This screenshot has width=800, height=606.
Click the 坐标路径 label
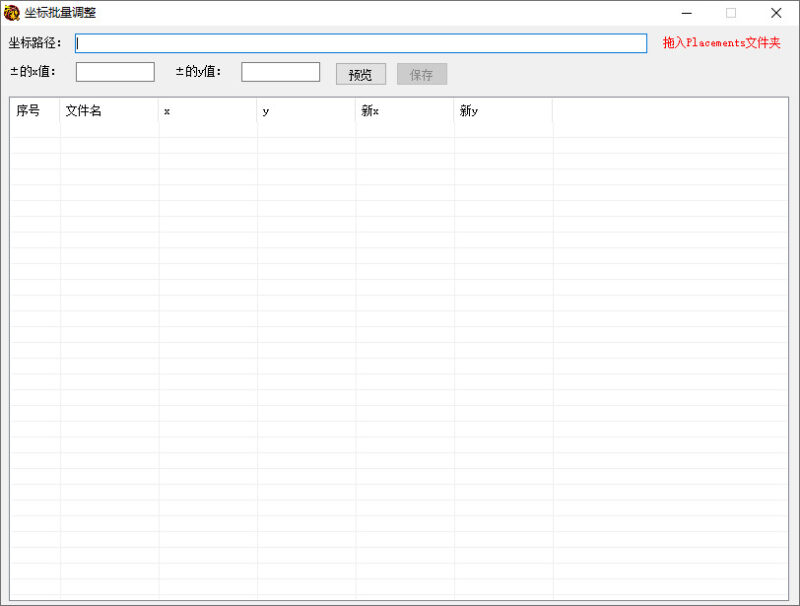pyautogui.click(x=35, y=43)
